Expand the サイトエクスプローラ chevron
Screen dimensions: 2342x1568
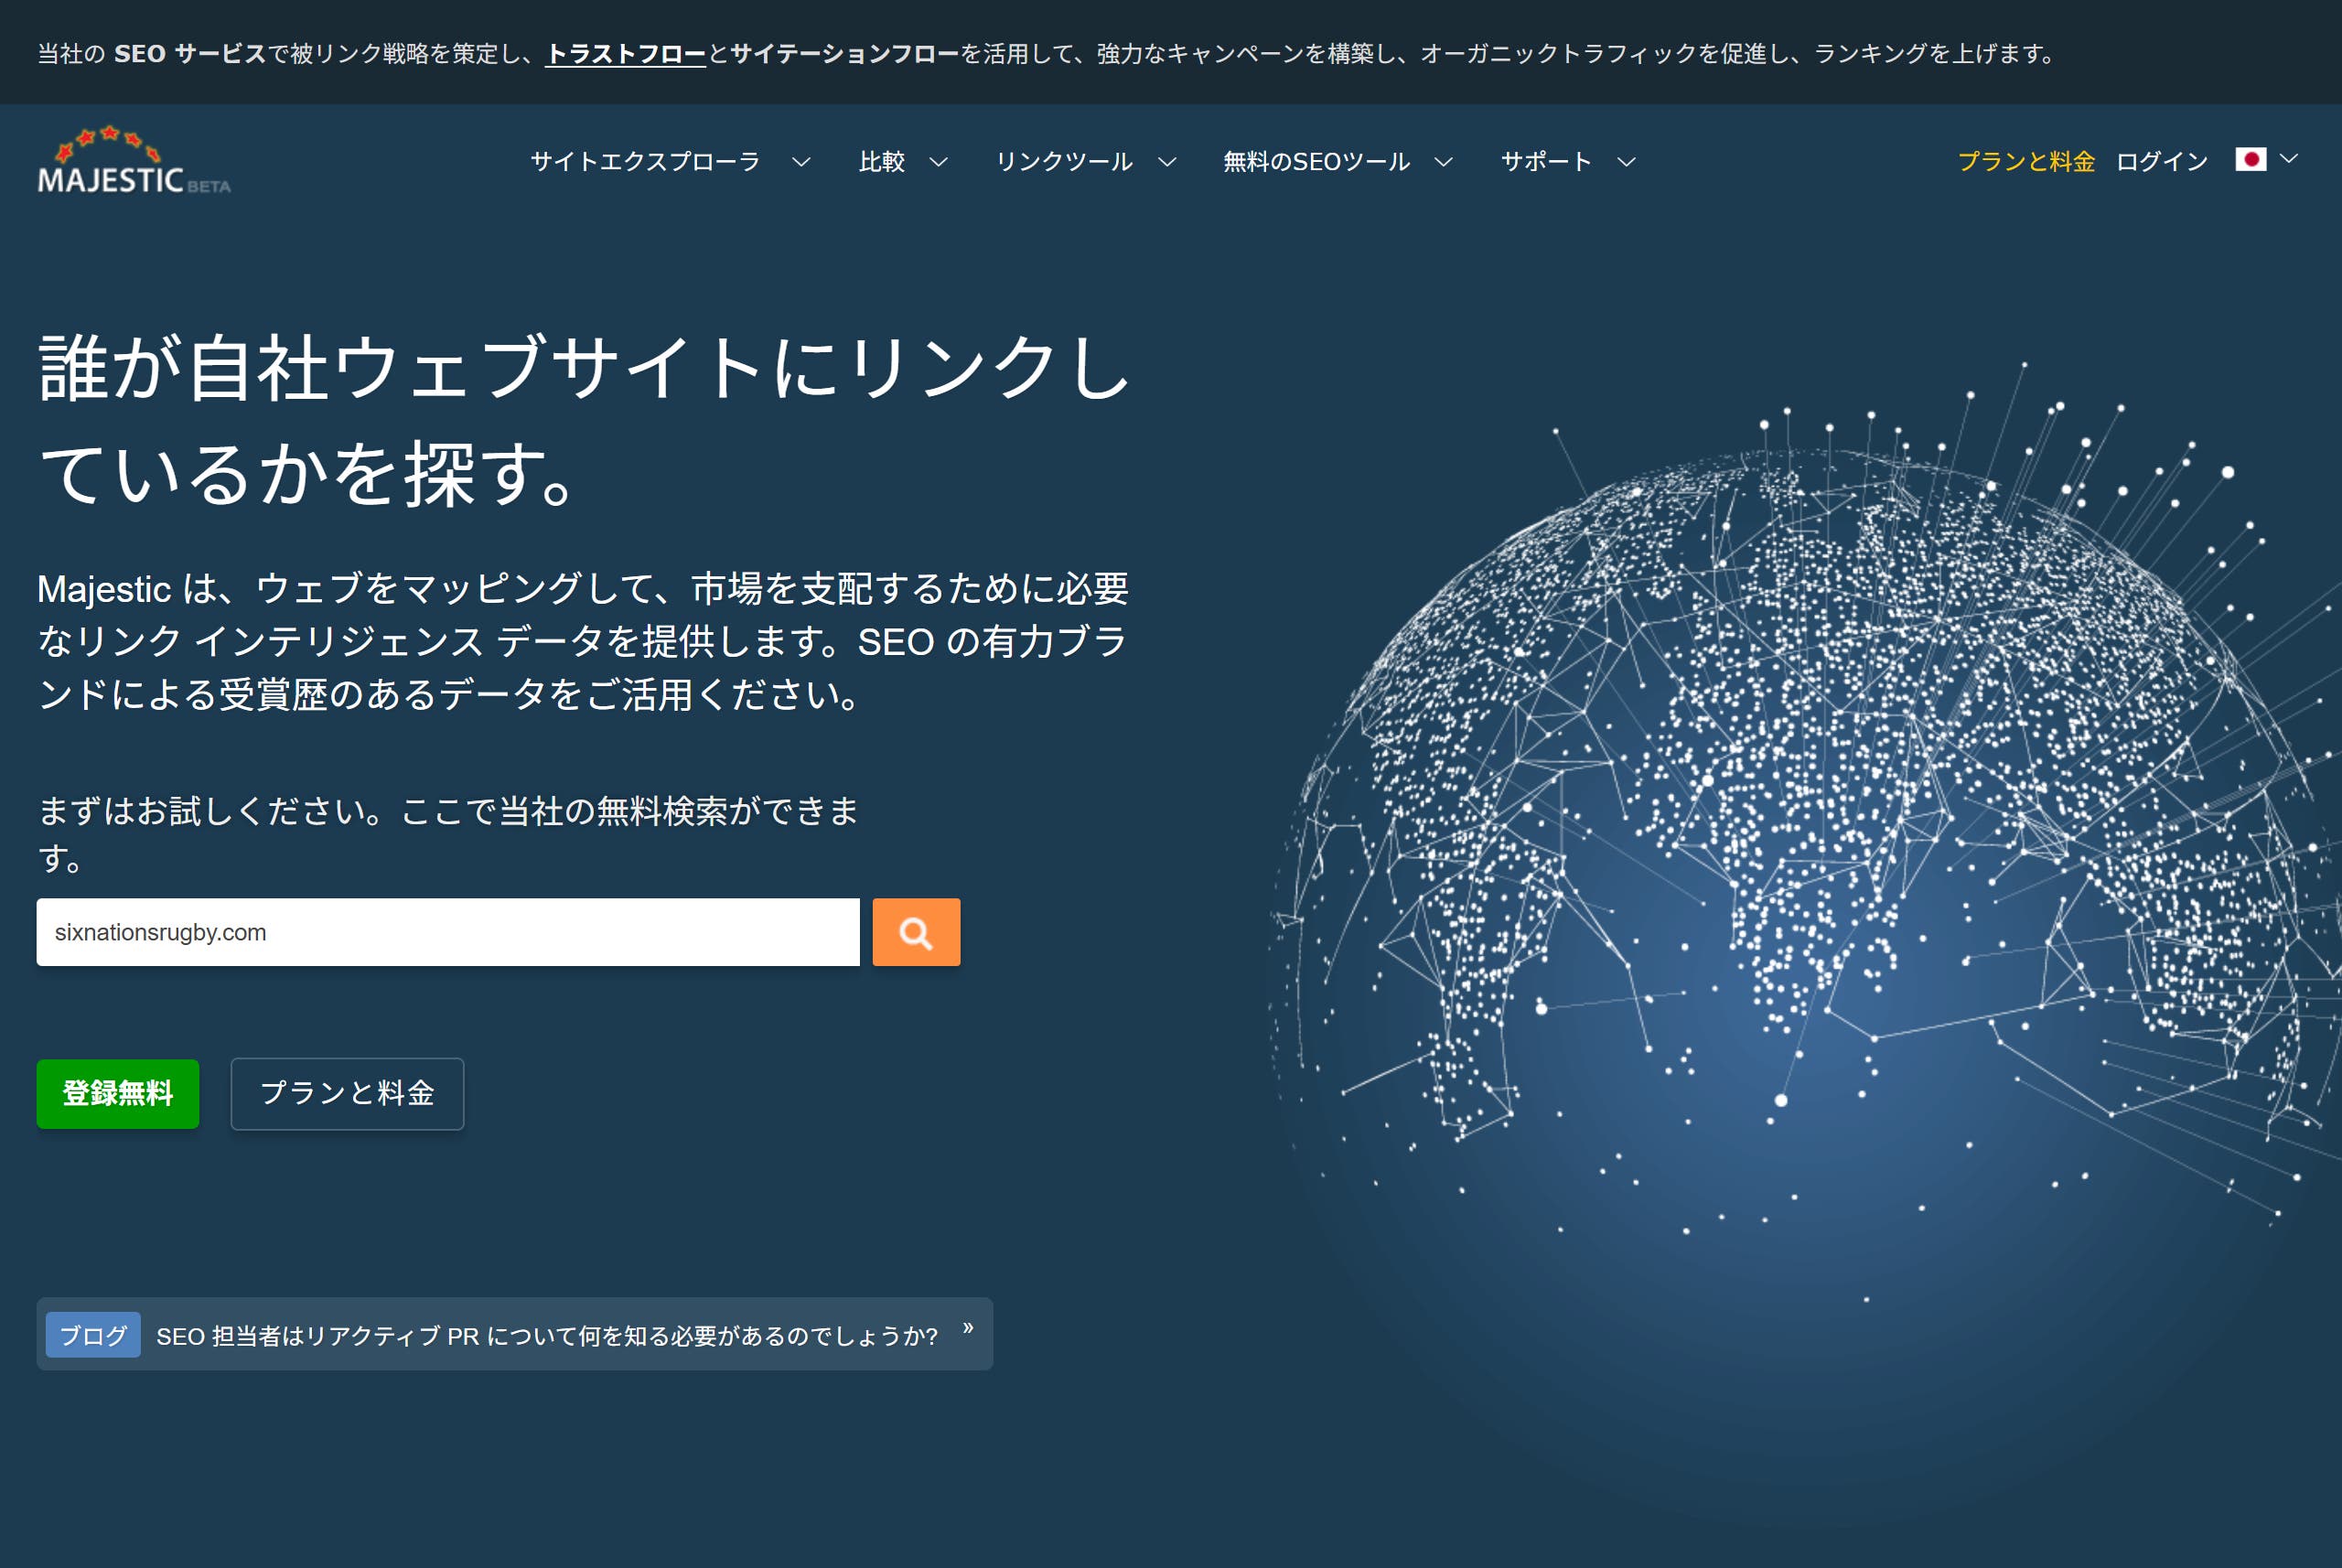pos(801,162)
